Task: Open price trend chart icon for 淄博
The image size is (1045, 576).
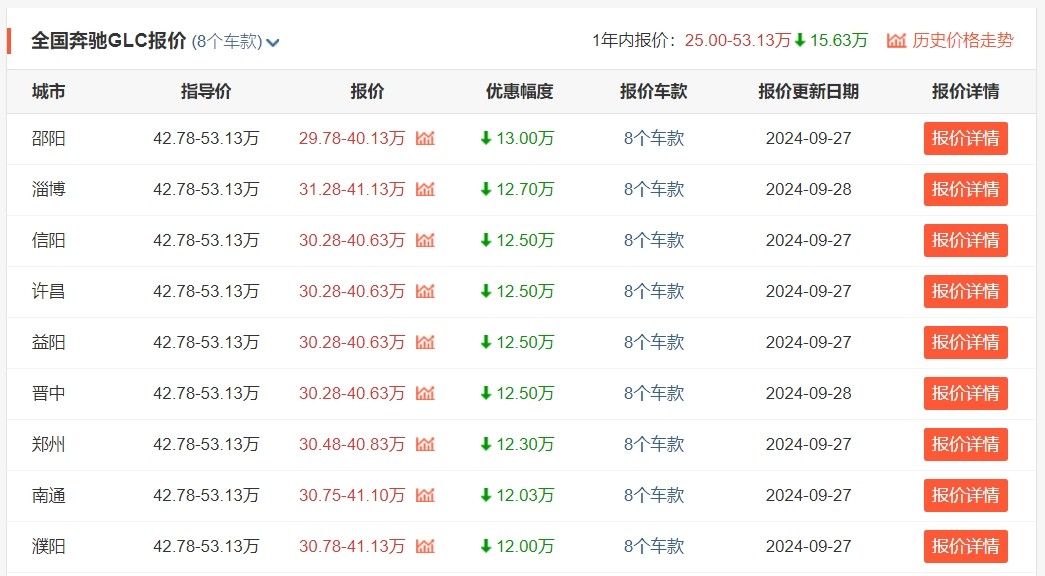Action: (x=425, y=189)
